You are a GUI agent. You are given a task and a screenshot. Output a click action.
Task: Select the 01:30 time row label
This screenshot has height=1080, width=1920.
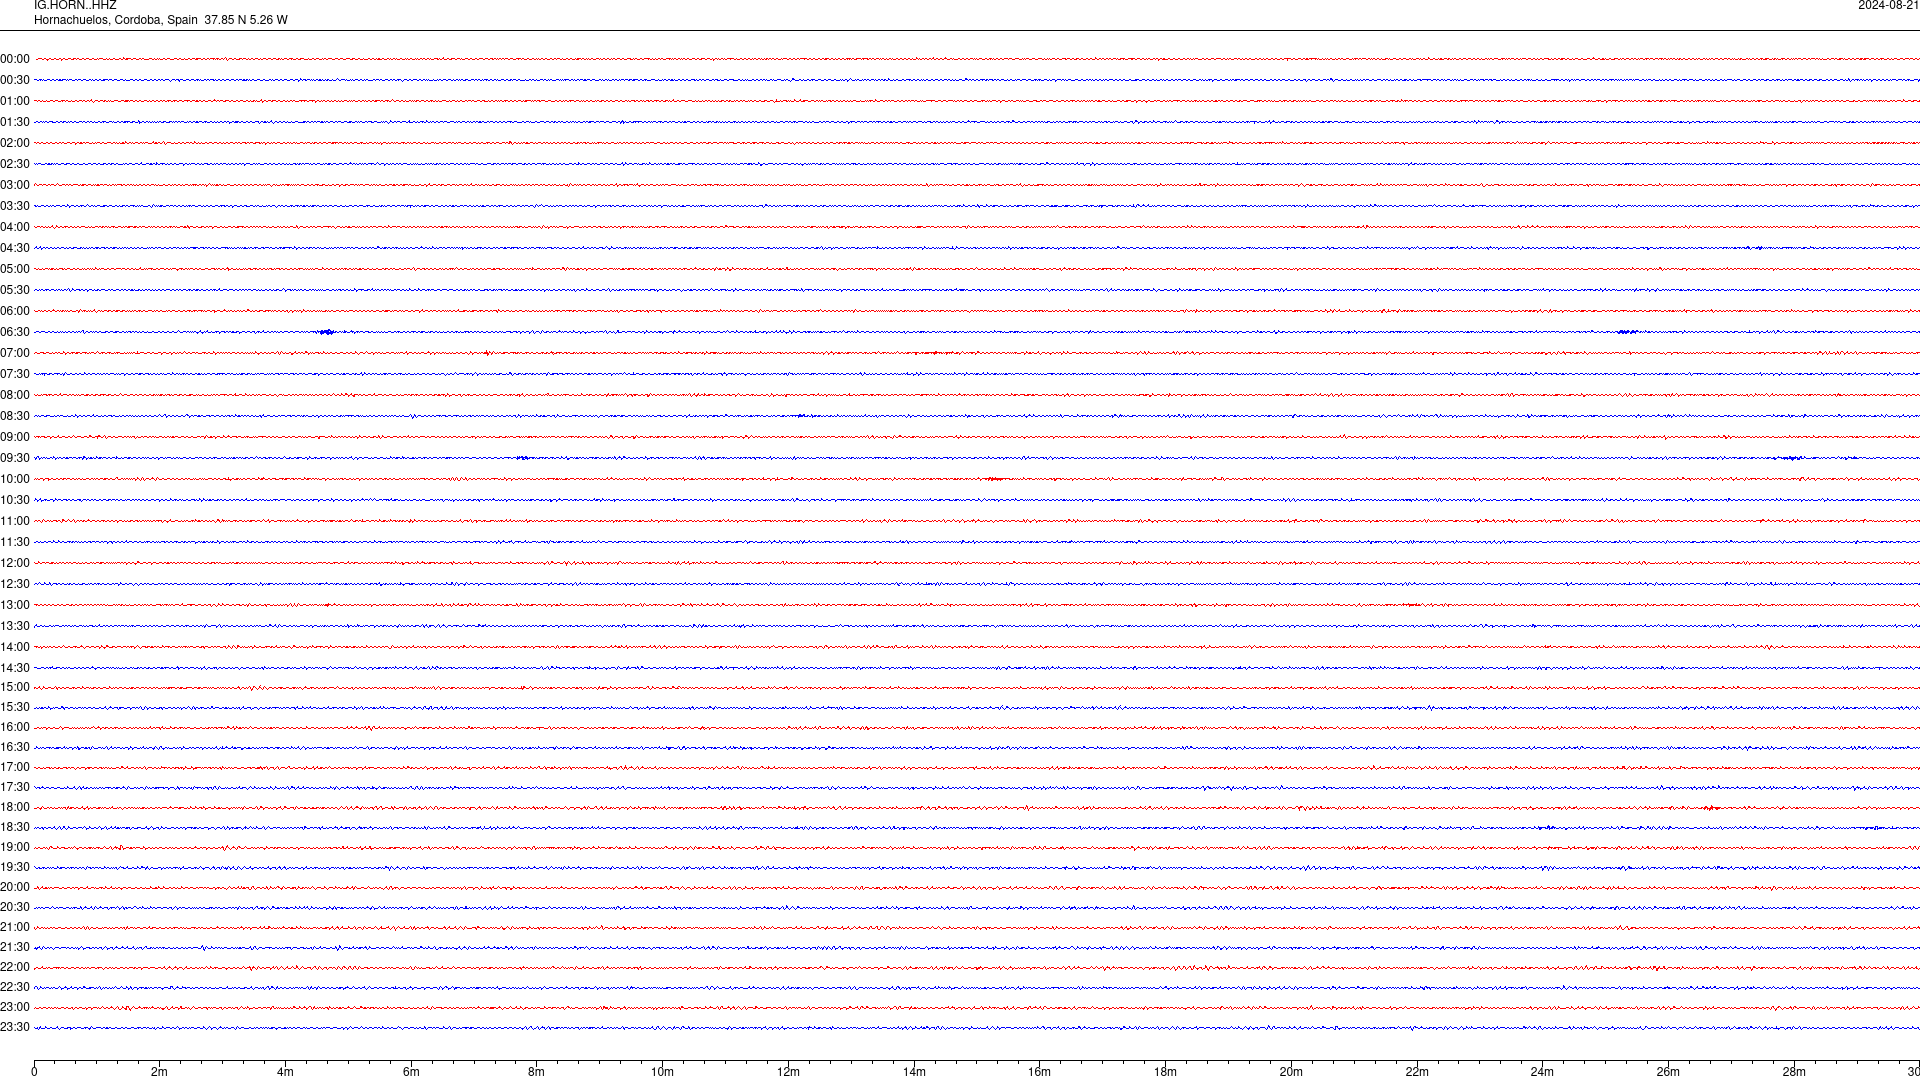pyautogui.click(x=15, y=122)
